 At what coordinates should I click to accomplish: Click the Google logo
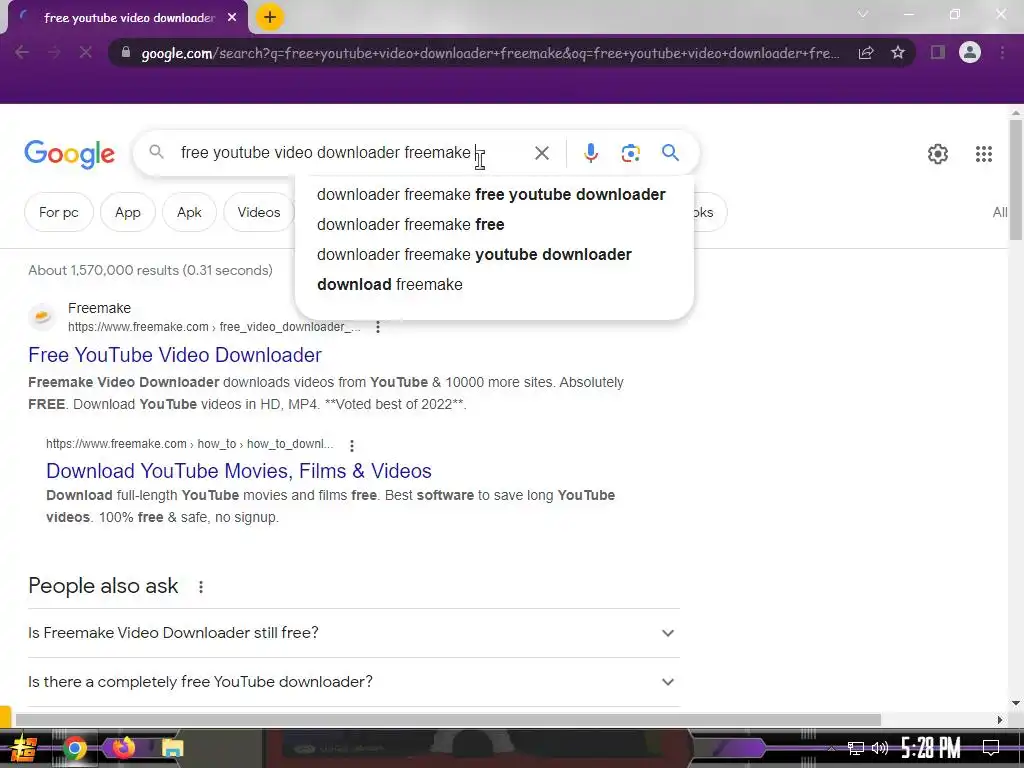[x=69, y=155]
